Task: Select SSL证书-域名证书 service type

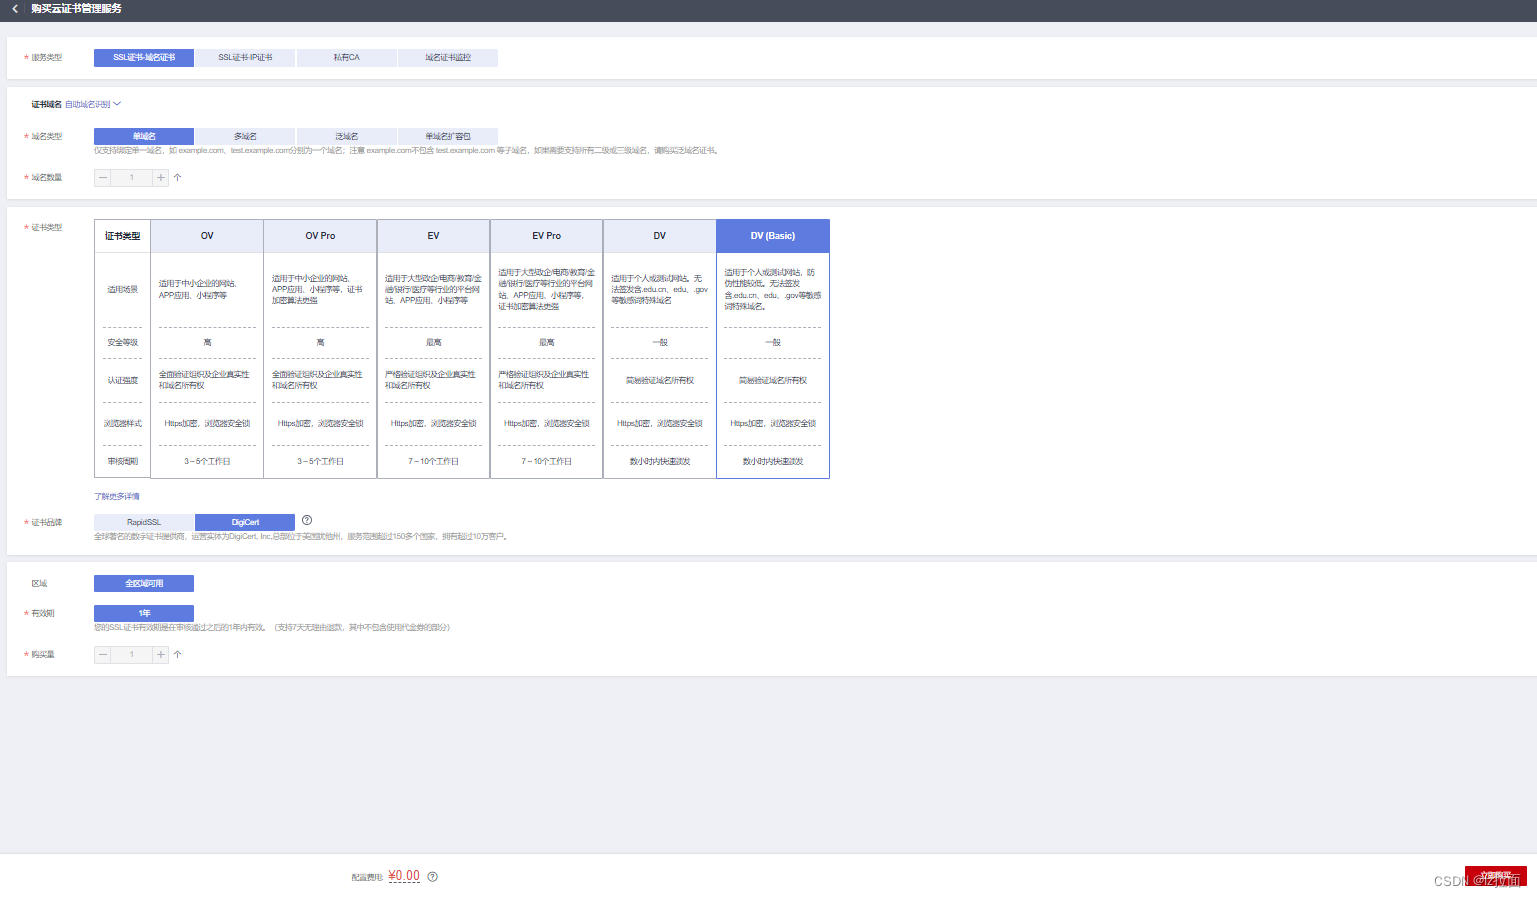Action: click(144, 58)
